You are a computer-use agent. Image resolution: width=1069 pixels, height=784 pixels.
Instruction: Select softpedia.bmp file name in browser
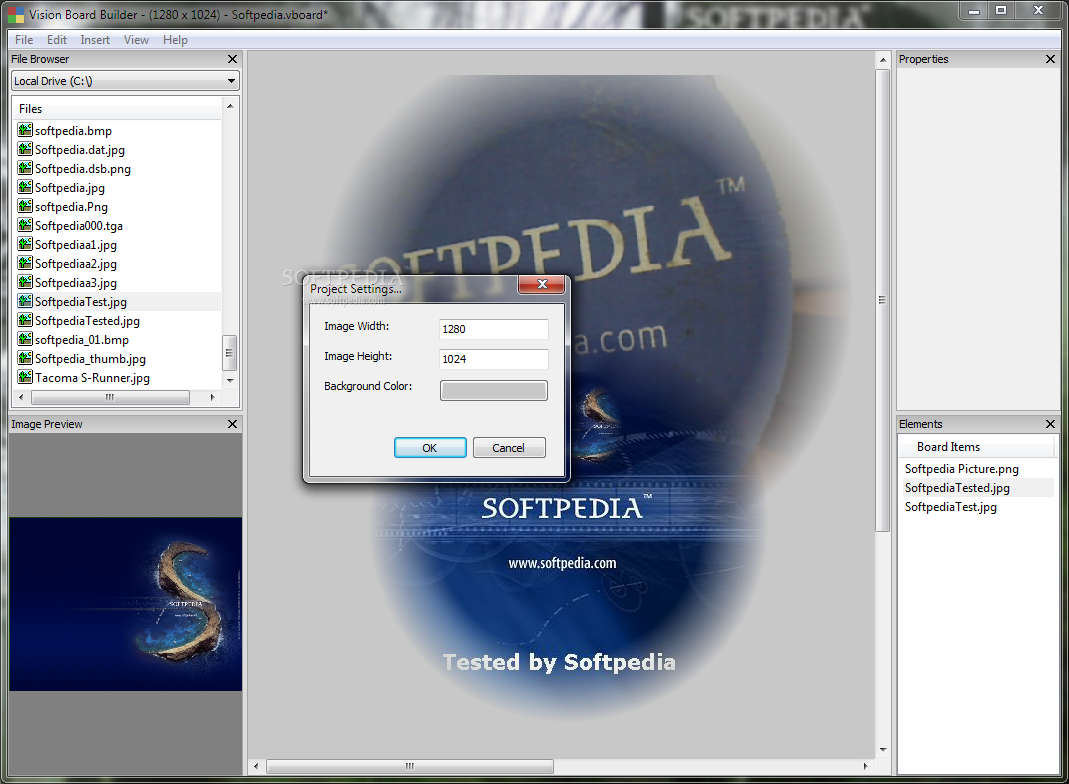[x=74, y=131]
